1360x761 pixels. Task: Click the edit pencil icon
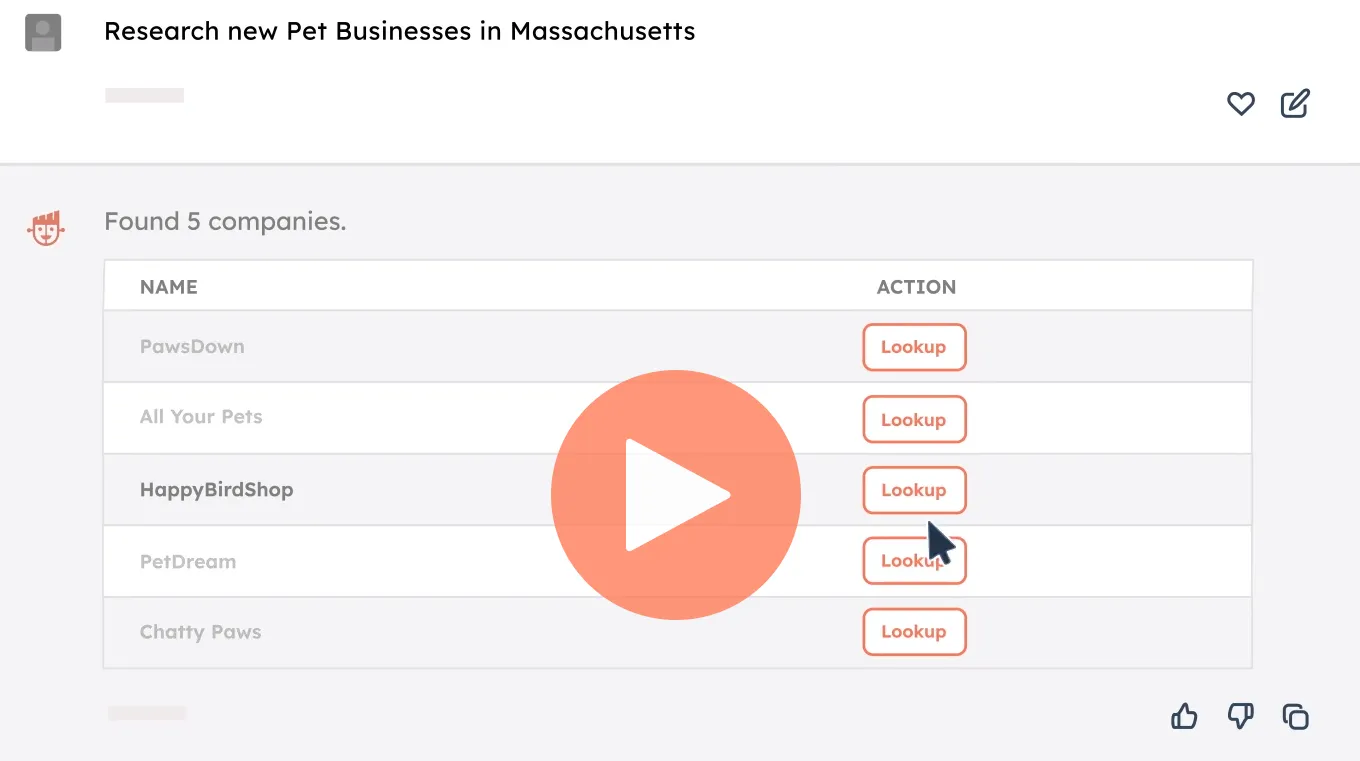pos(1295,103)
